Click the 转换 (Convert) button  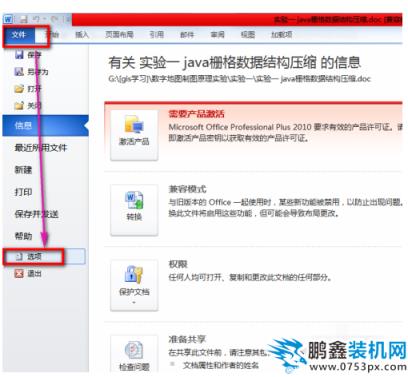134,210
